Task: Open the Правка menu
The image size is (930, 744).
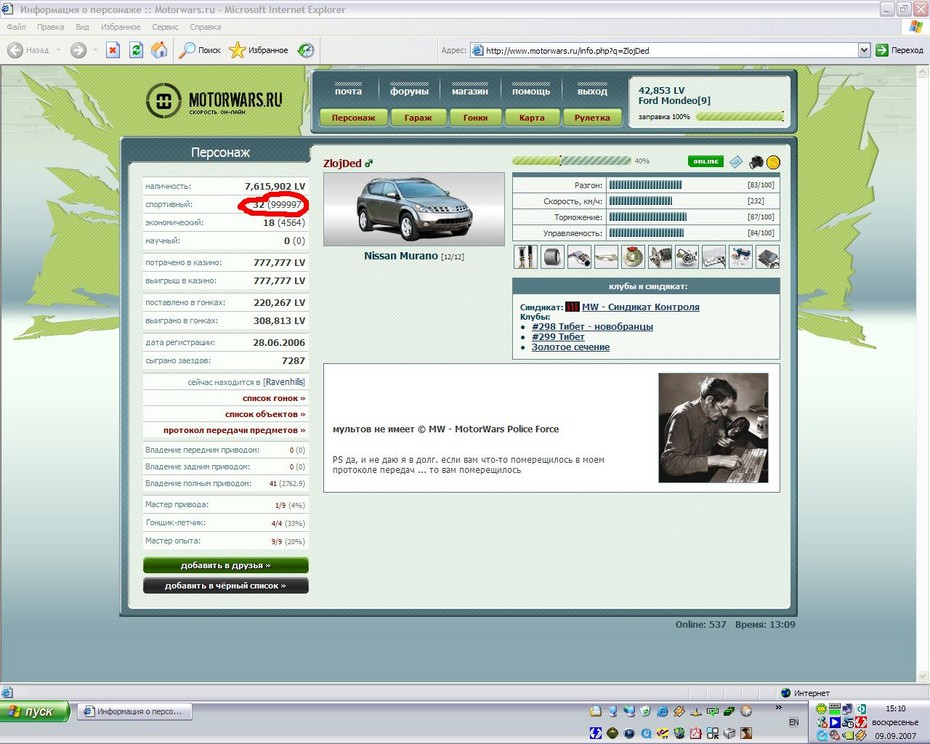Action: (50, 27)
